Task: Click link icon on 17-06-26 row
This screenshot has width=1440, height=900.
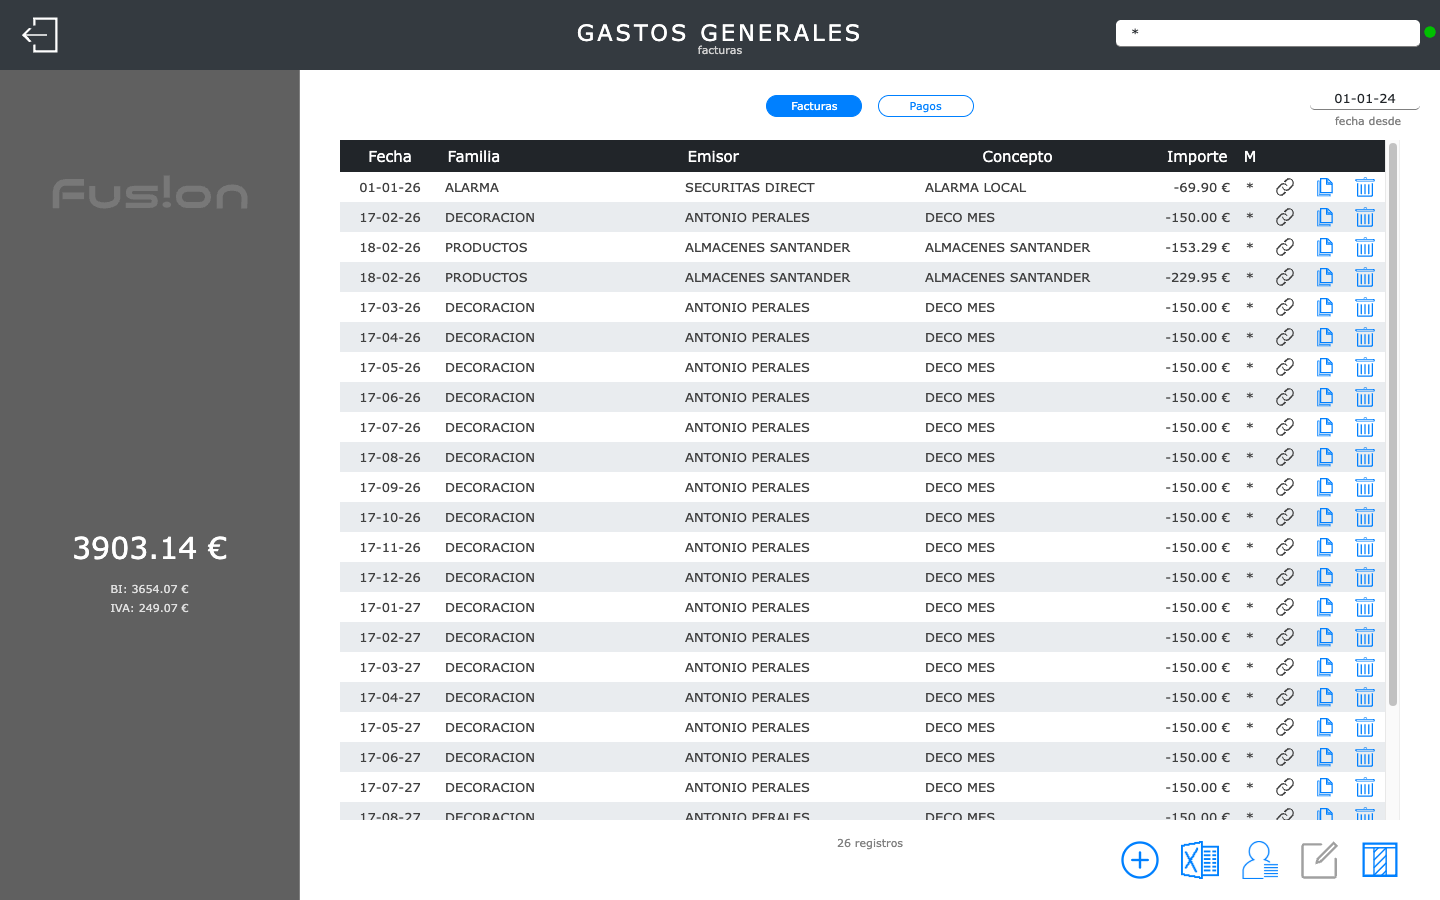Action: point(1285,397)
